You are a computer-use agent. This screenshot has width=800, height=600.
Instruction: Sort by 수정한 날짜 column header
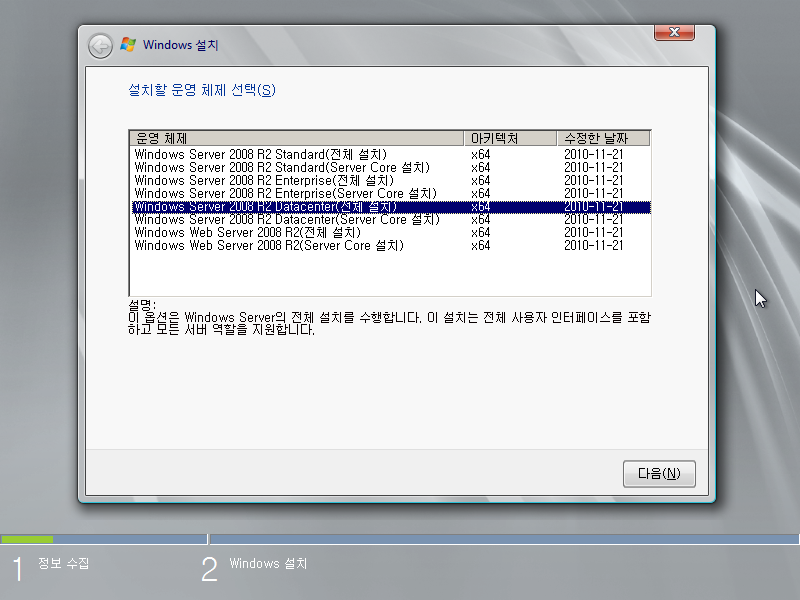click(x=604, y=138)
